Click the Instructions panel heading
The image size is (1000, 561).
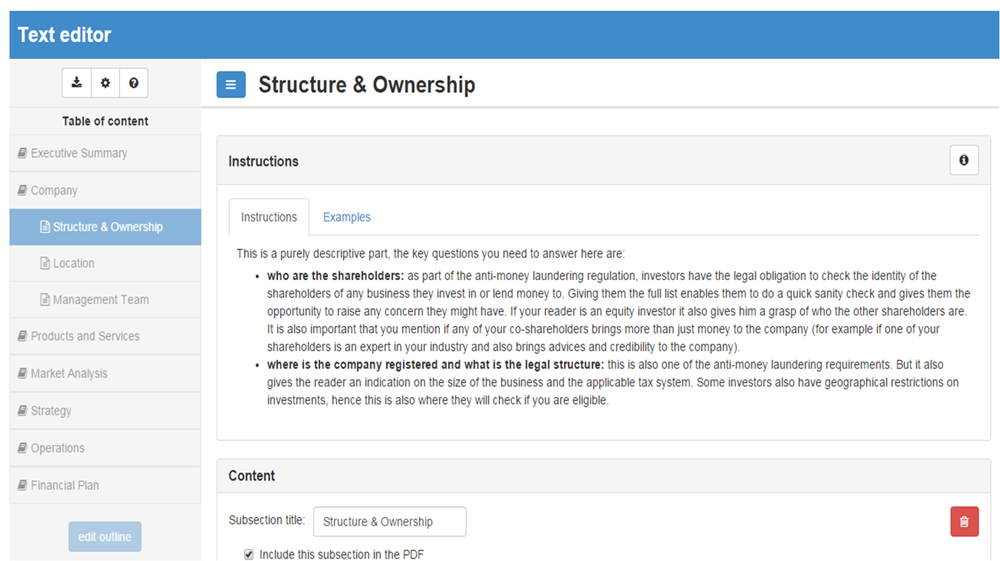[x=263, y=161]
